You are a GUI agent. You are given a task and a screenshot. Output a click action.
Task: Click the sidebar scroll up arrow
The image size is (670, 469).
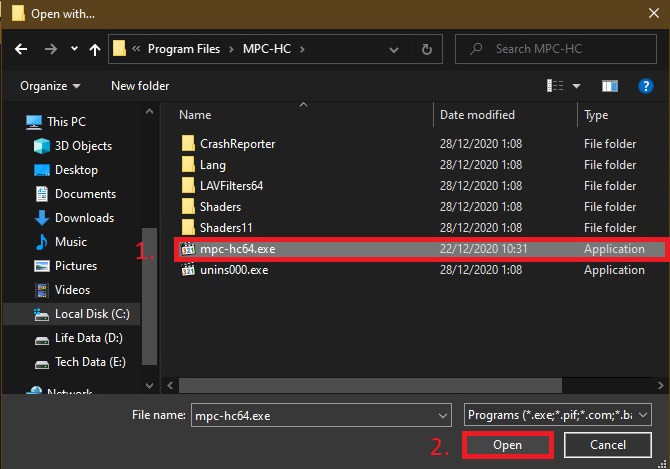pyautogui.click(x=150, y=111)
